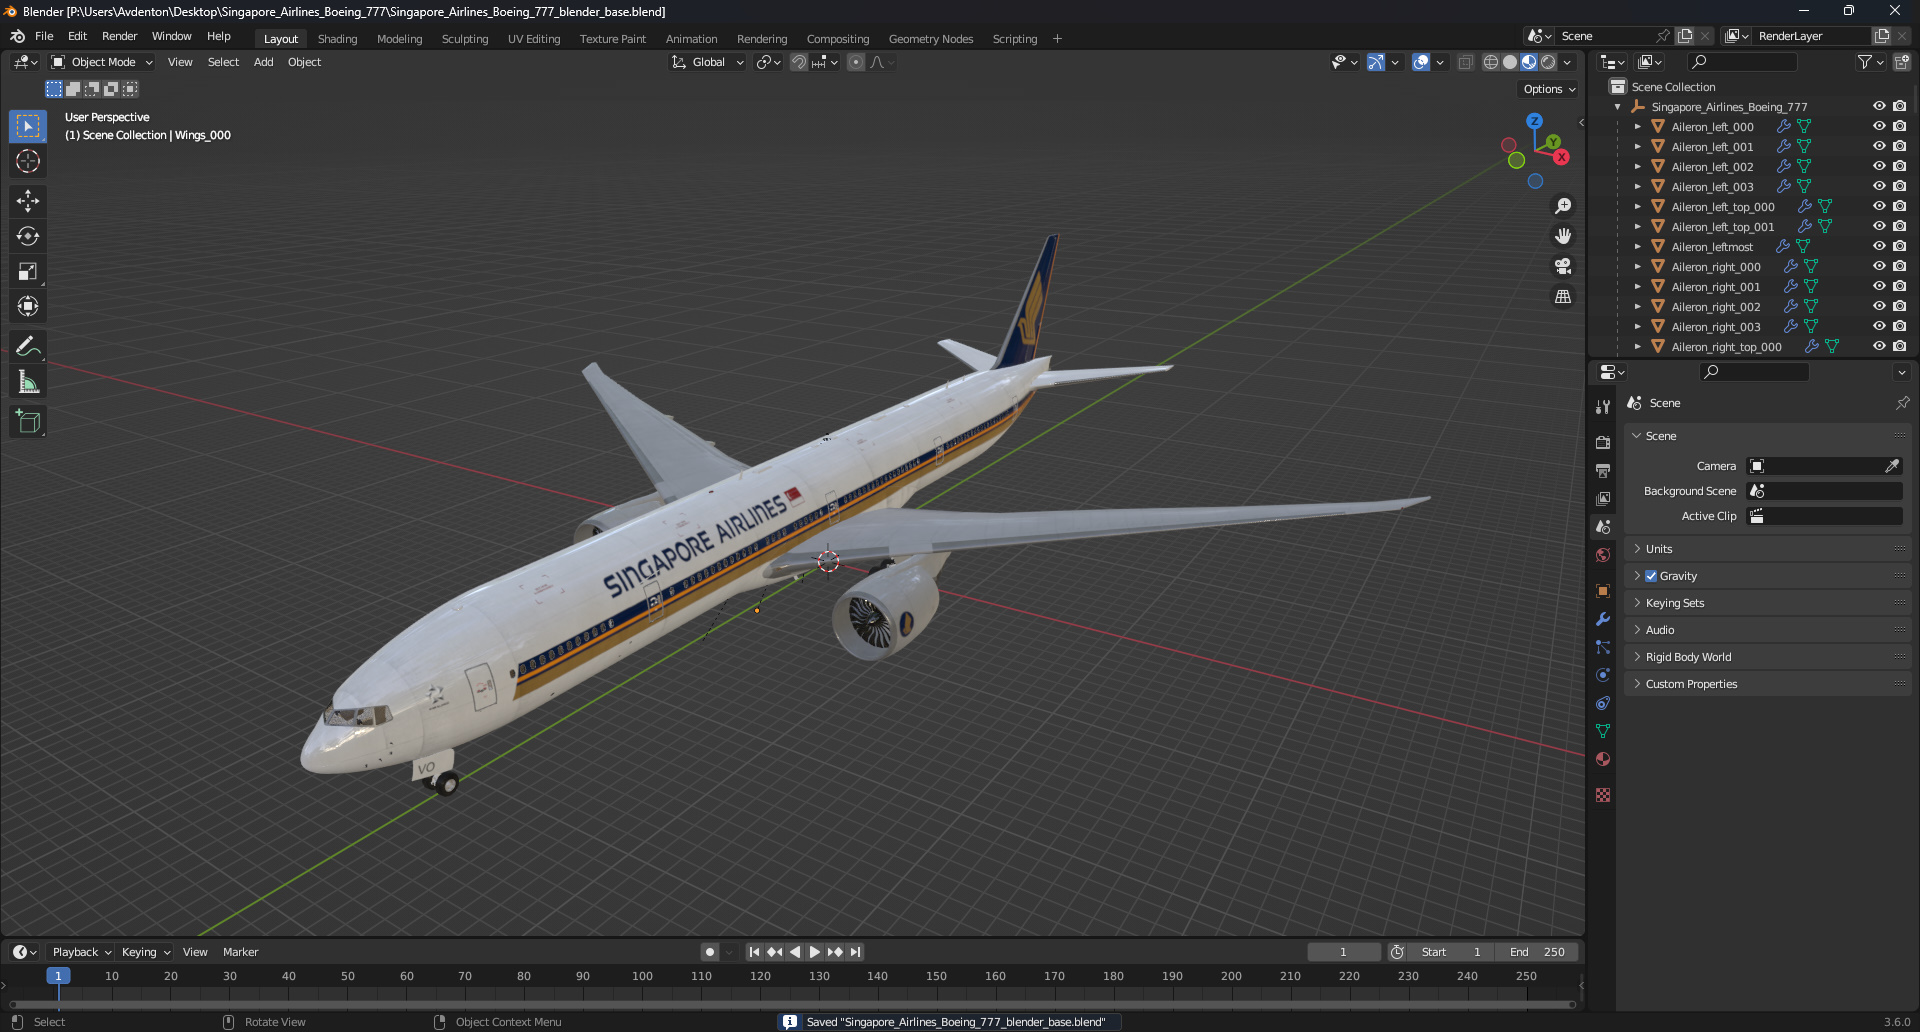Open the viewport Add menu
The image size is (1920, 1032).
pos(263,62)
